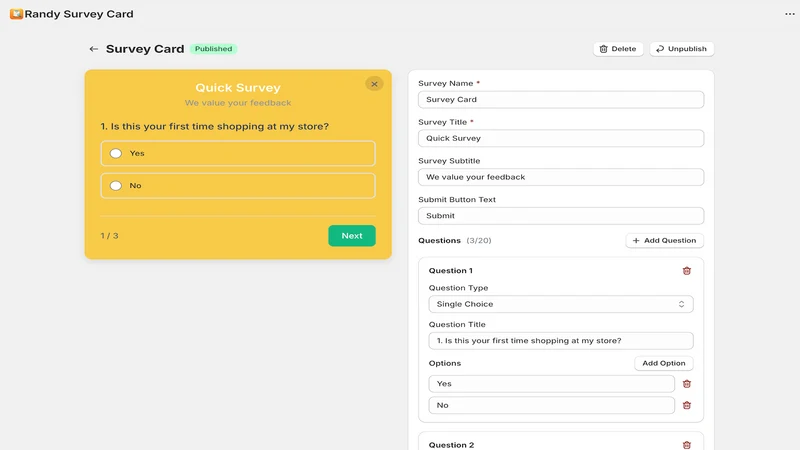Screen dimensions: 800x450
Task: Click the No option text field
Action: click(x=552, y=405)
